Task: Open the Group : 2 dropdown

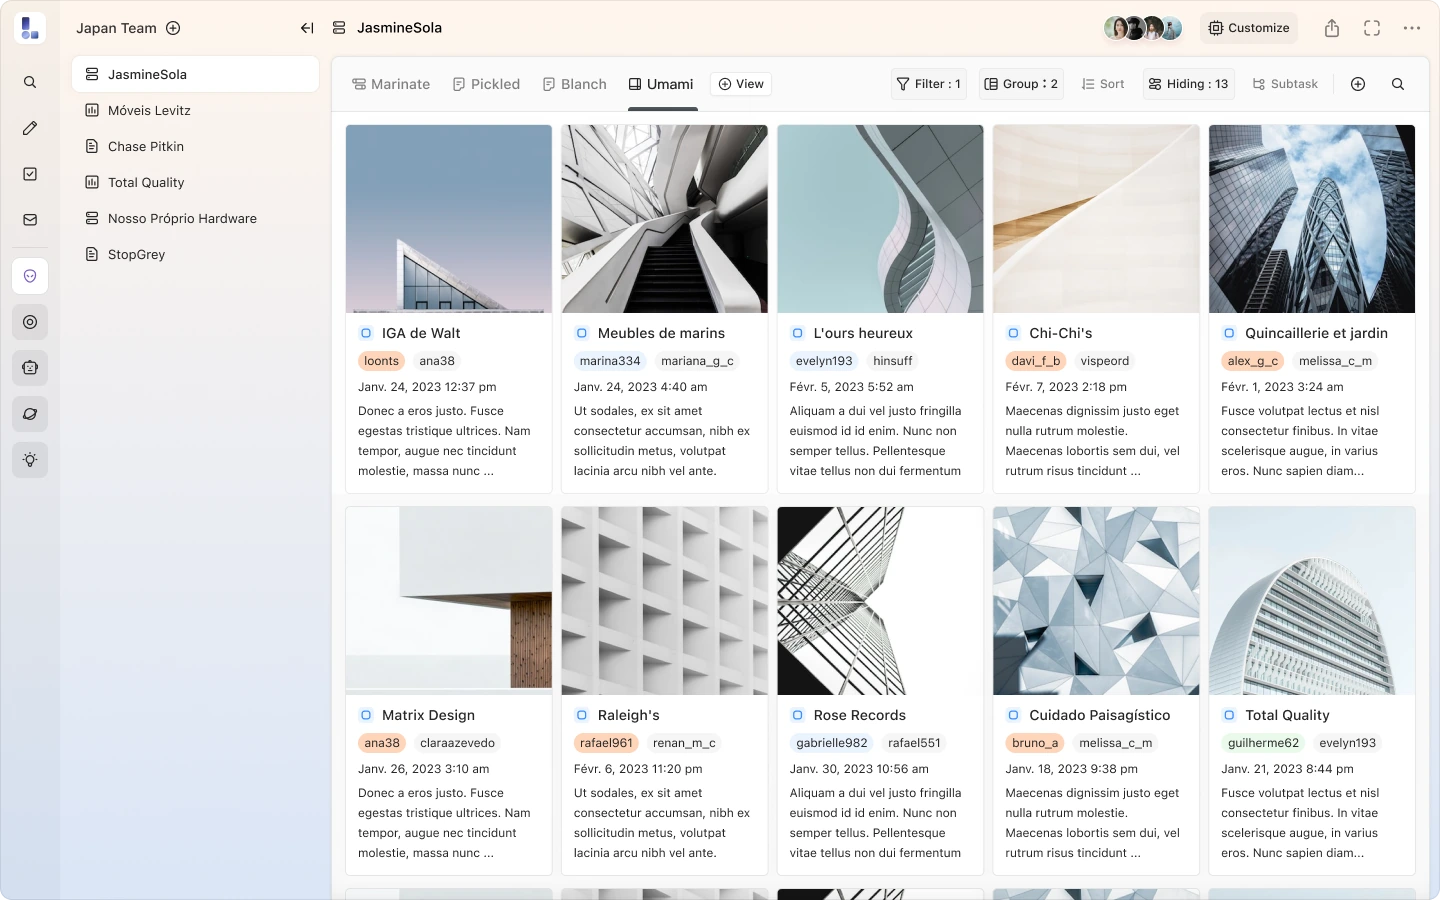Action: (1021, 84)
